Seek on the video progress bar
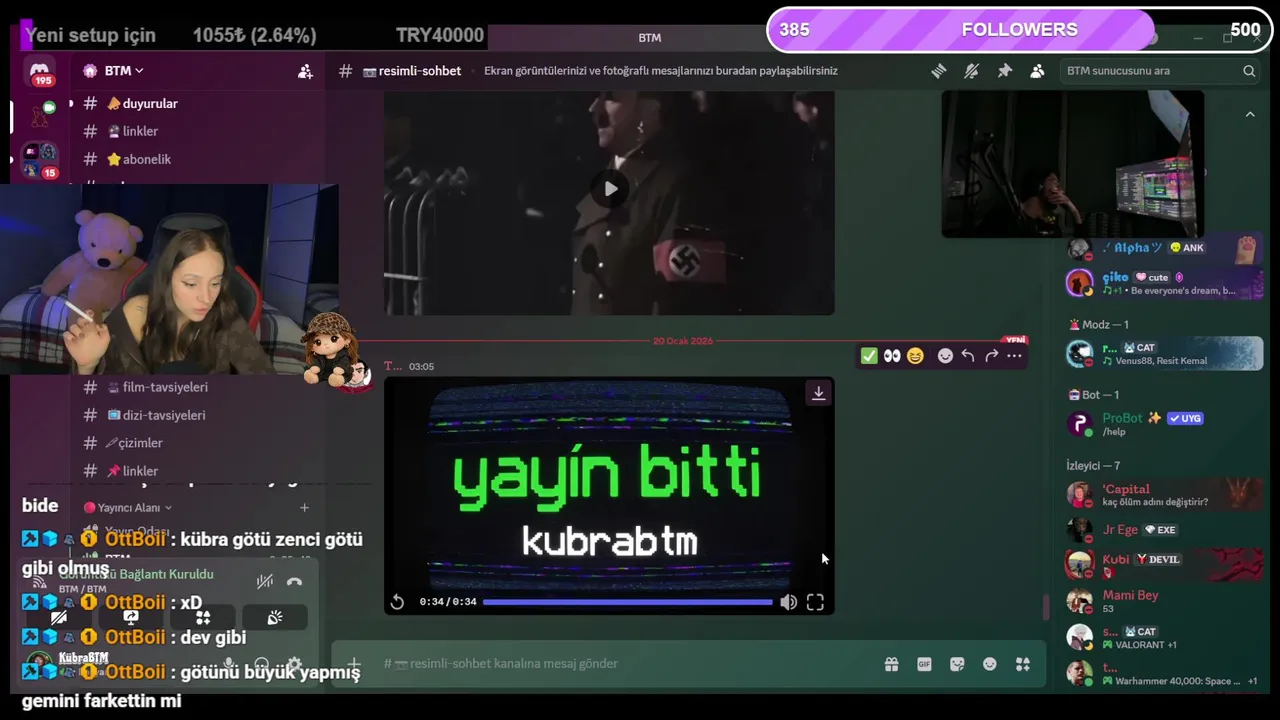The height and width of the screenshot is (720, 1280). point(628,602)
